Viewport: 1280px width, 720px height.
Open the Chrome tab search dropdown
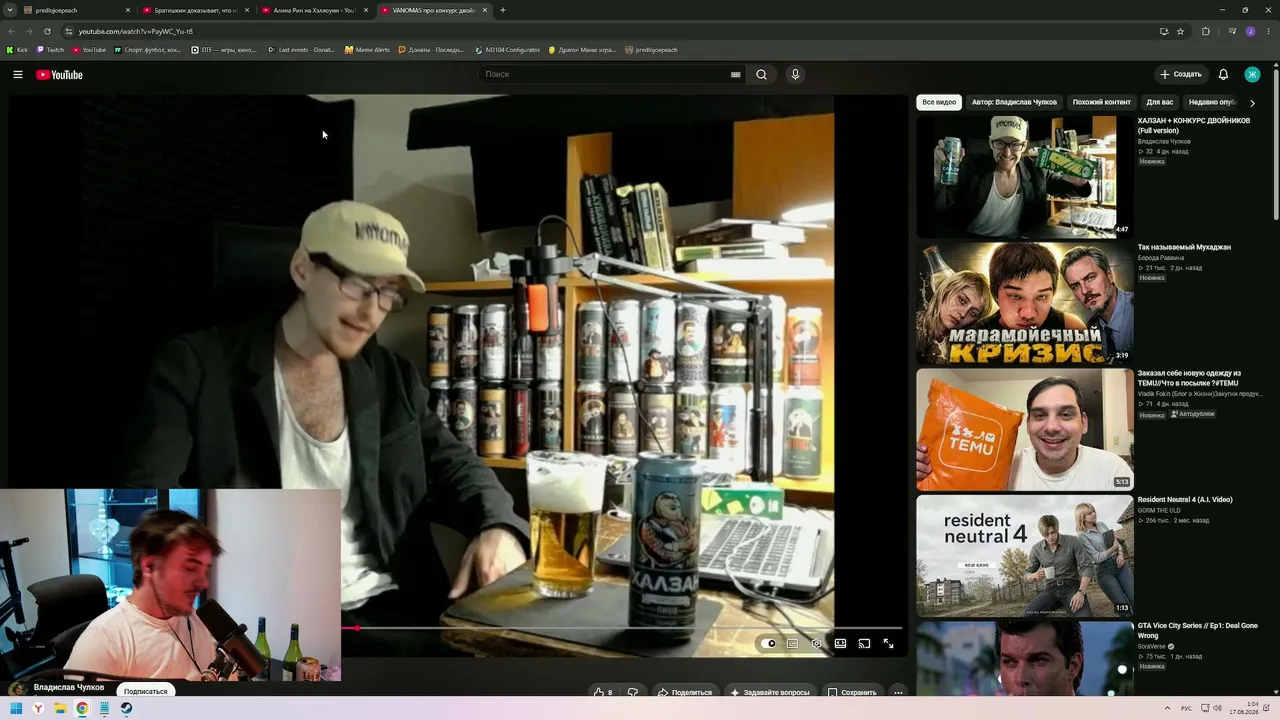[10, 10]
